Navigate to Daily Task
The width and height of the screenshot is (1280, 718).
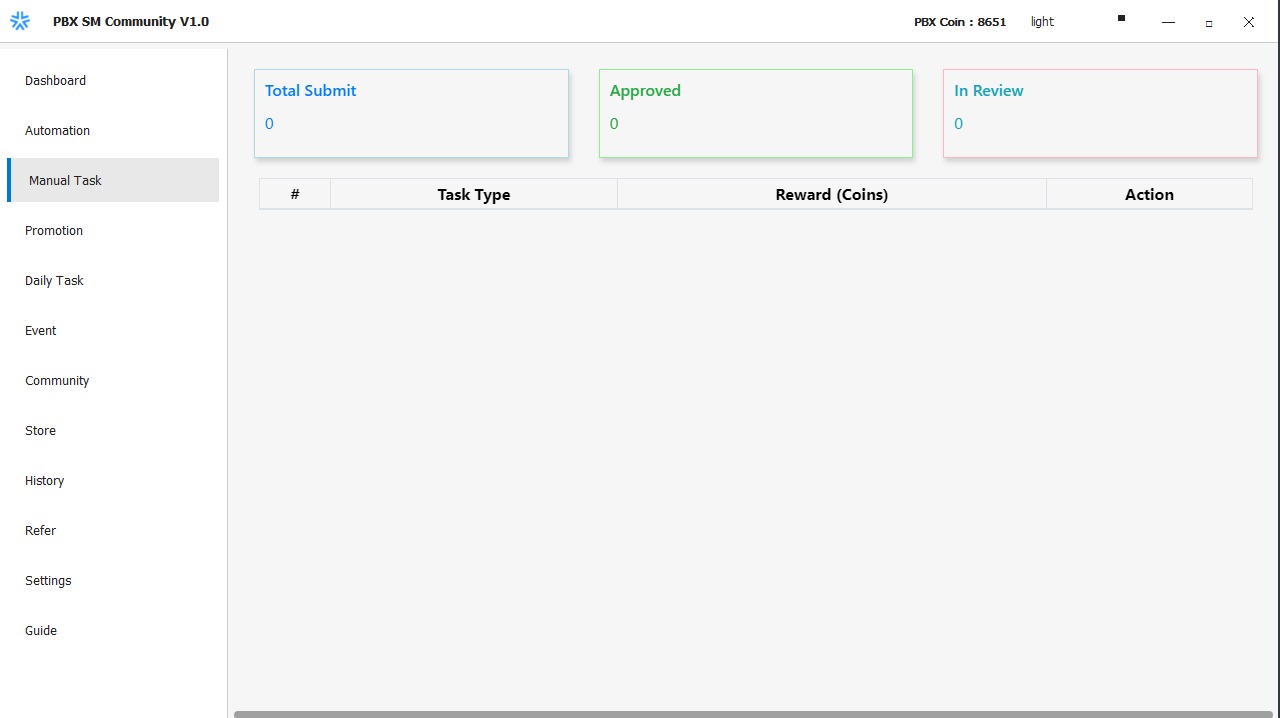54,281
